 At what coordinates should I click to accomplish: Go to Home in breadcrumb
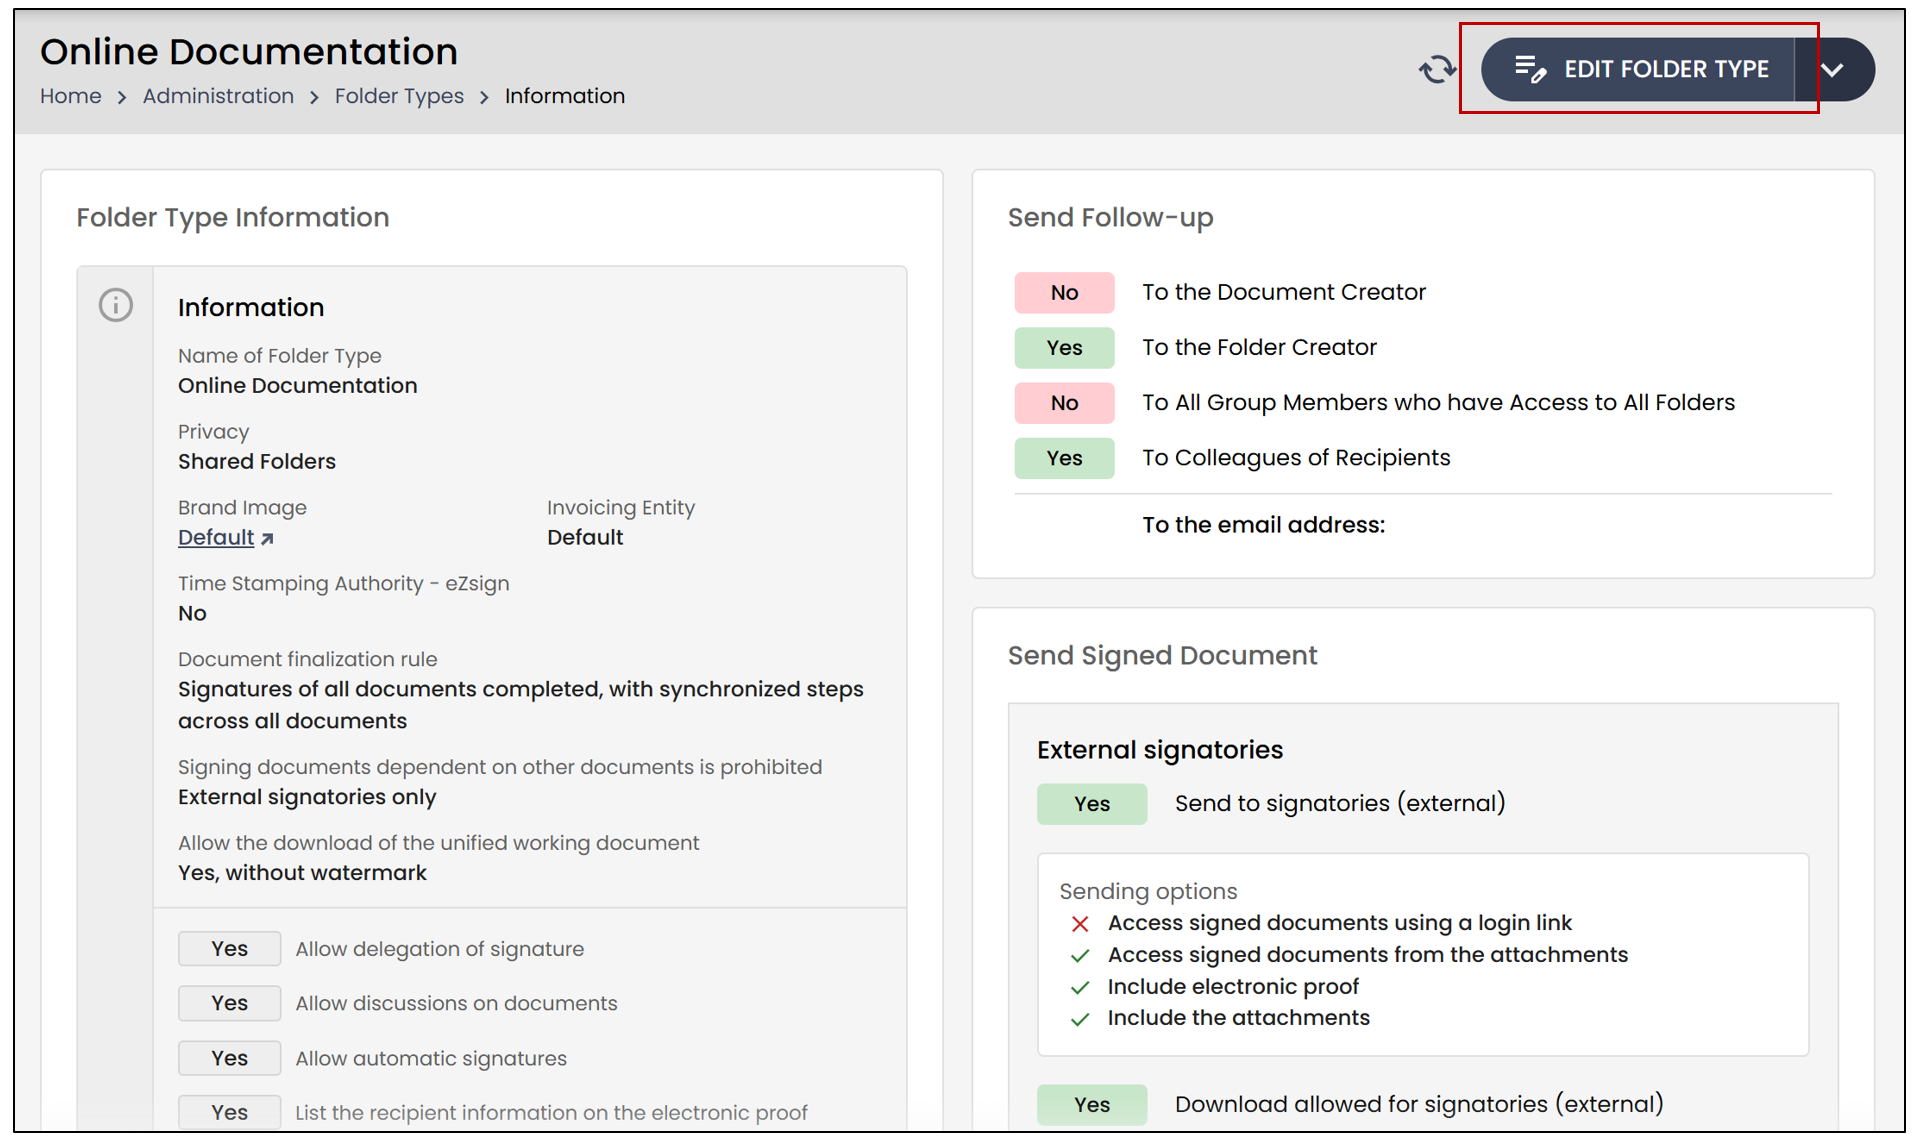click(71, 96)
